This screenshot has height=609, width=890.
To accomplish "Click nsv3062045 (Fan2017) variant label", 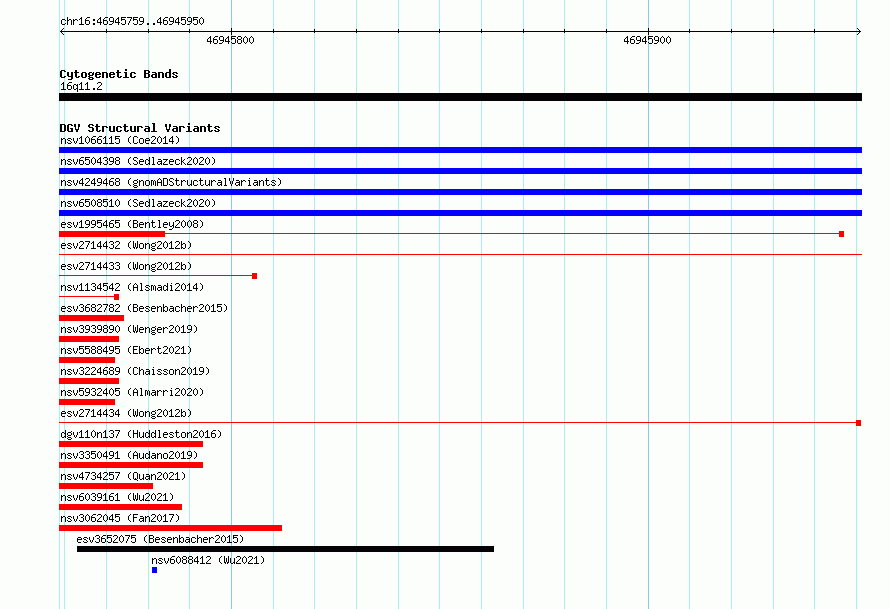I will click(x=120, y=518).
